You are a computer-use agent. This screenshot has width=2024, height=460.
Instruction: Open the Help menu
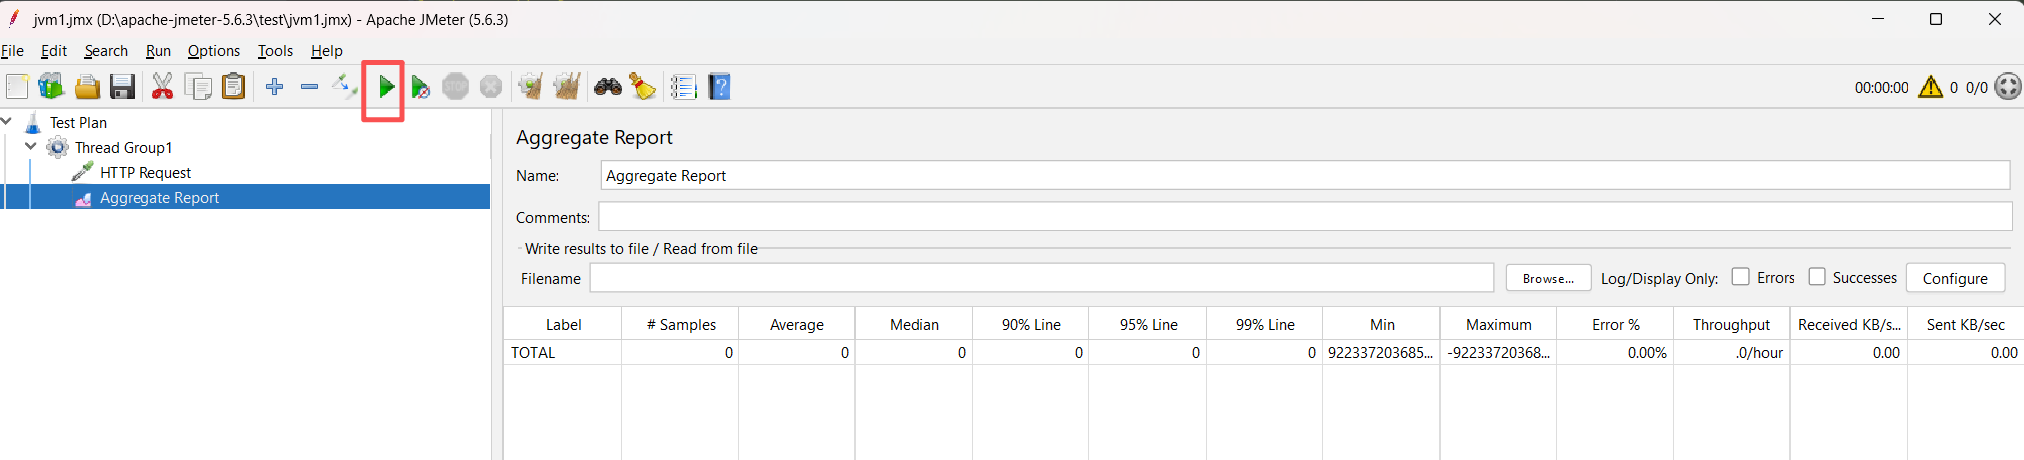click(x=327, y=51)
